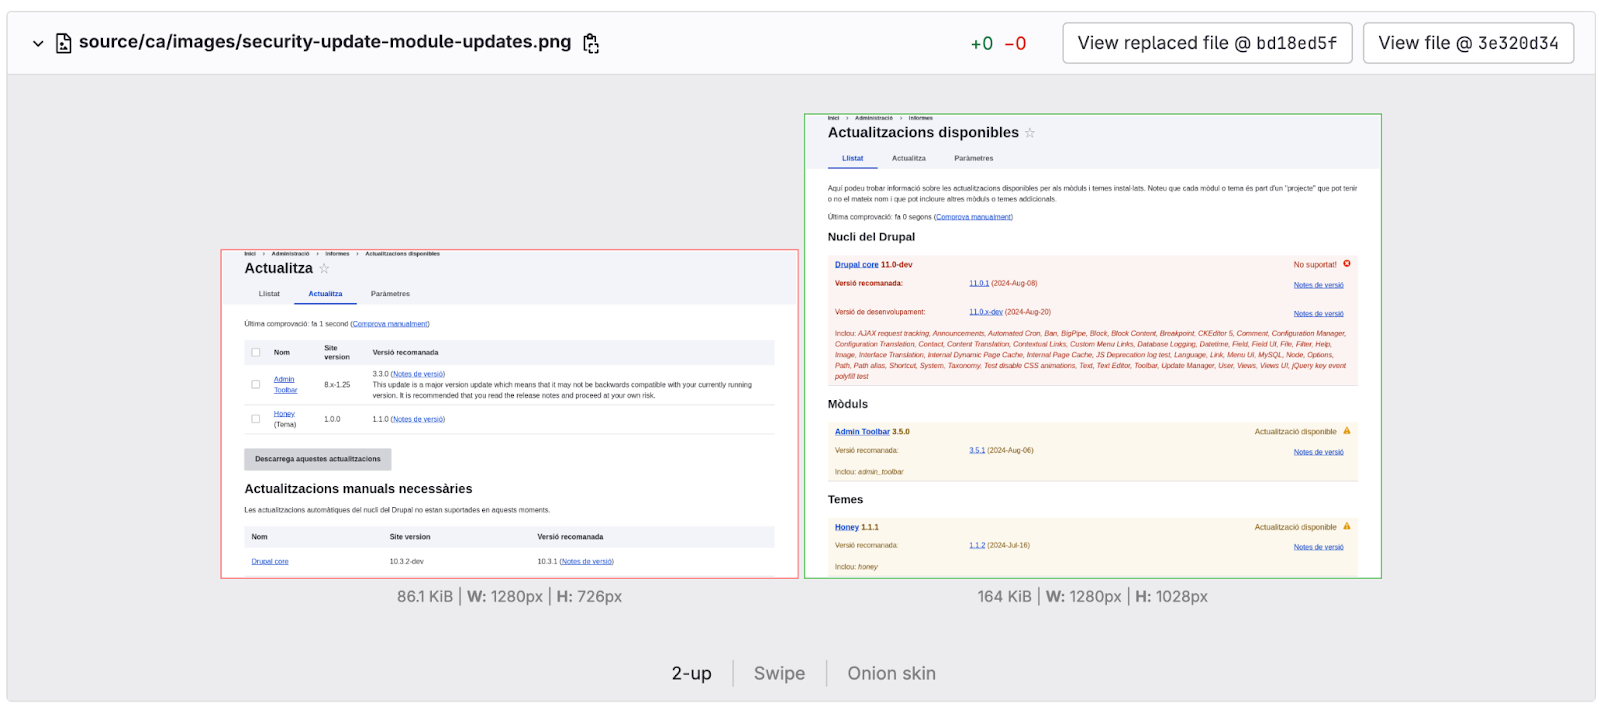Click the file type icon beside filename

(x=64, y=43)
